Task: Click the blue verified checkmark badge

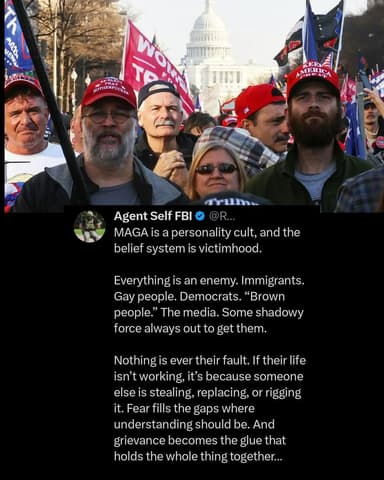Action: (200, 216)
